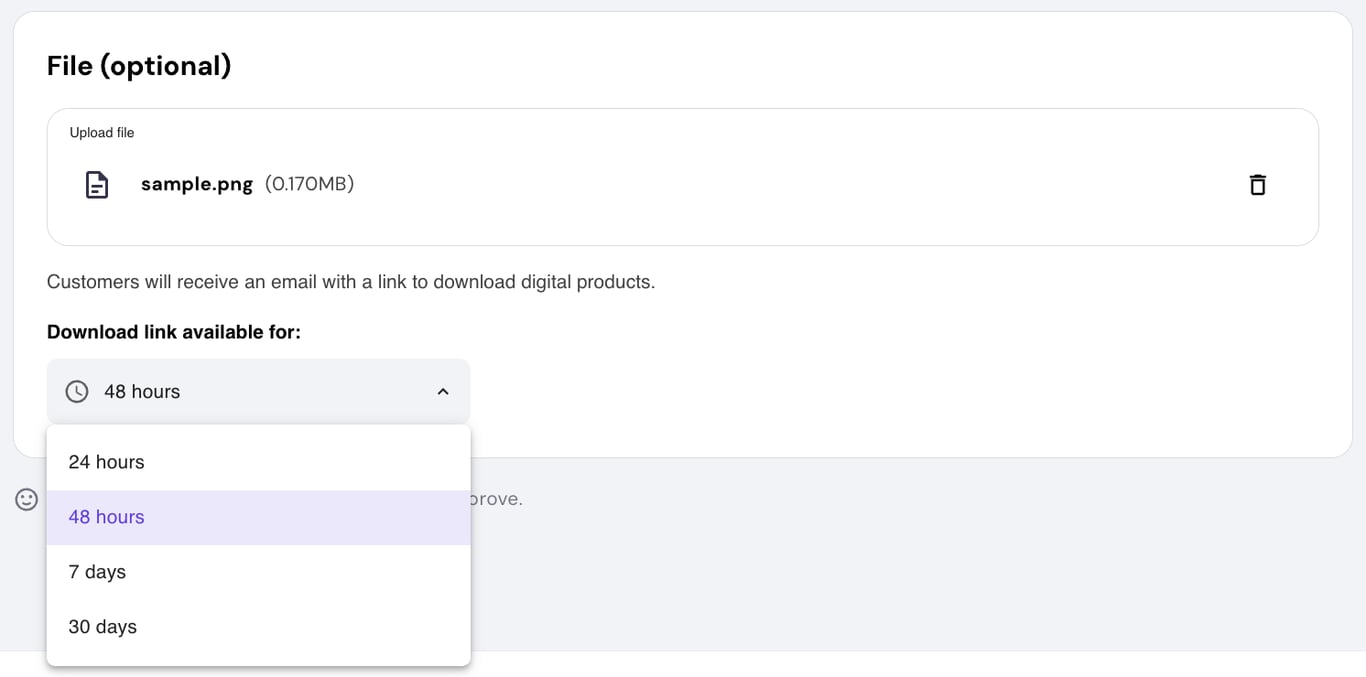Click the file size text 0.170MB
Image resolution: width=1366 pixels, height=677 pixels.
310,184
